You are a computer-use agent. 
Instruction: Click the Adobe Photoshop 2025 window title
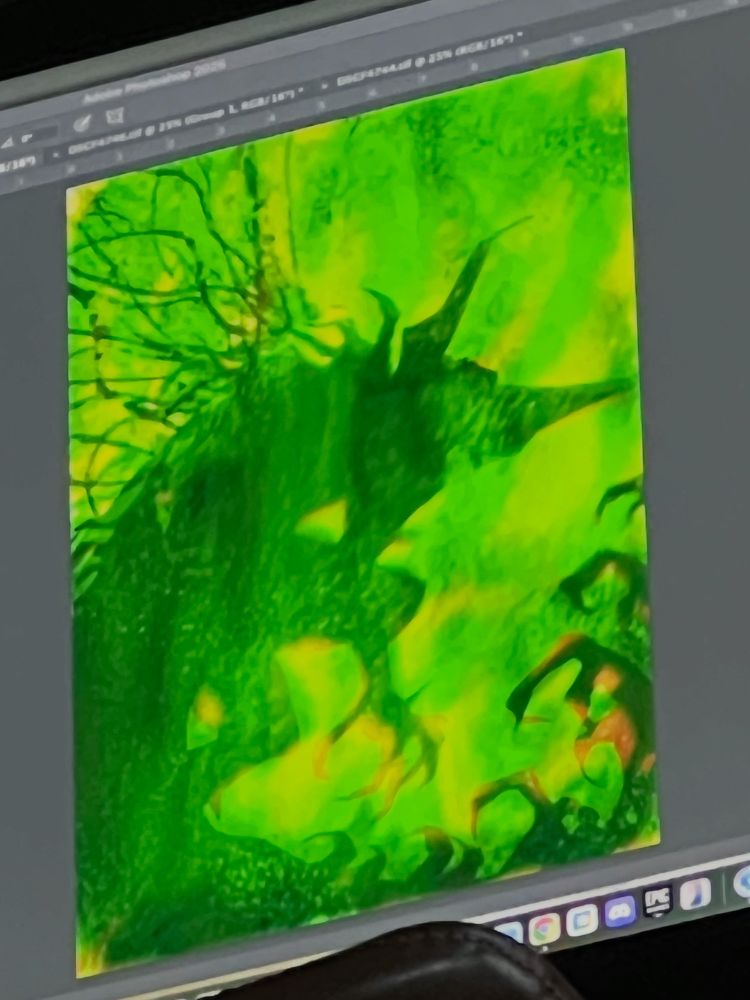(155, 84)
